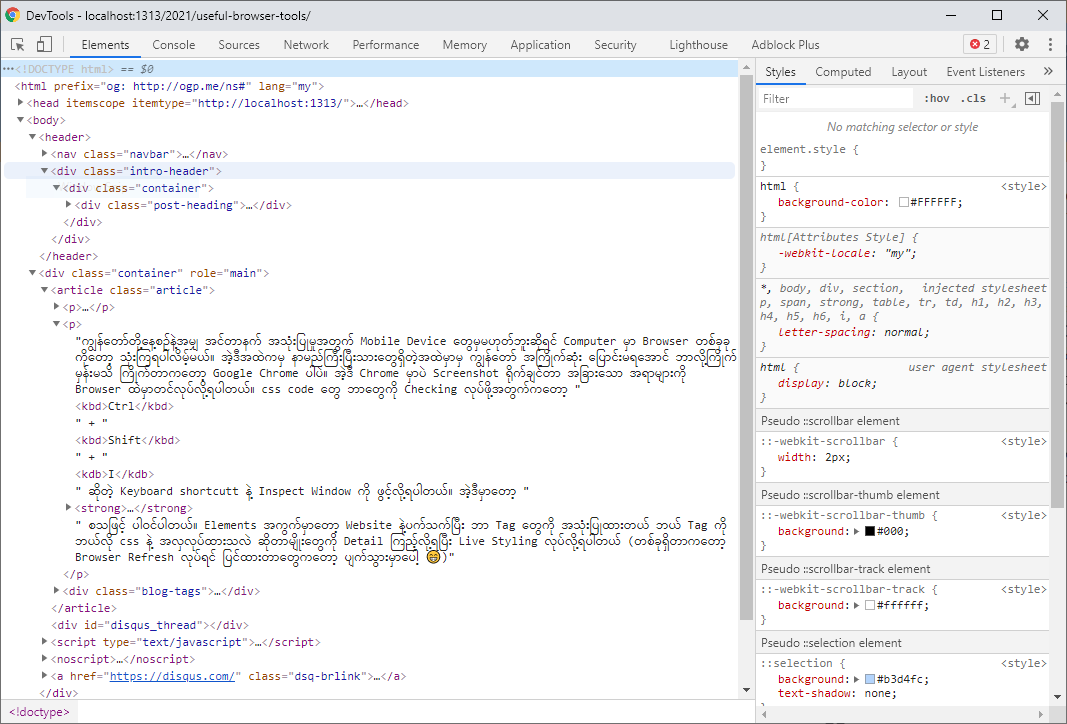This screenshot has width=1067, height=724.
Task: Click the #b3d4fc selection color swatch
Action: coord(870,680)
